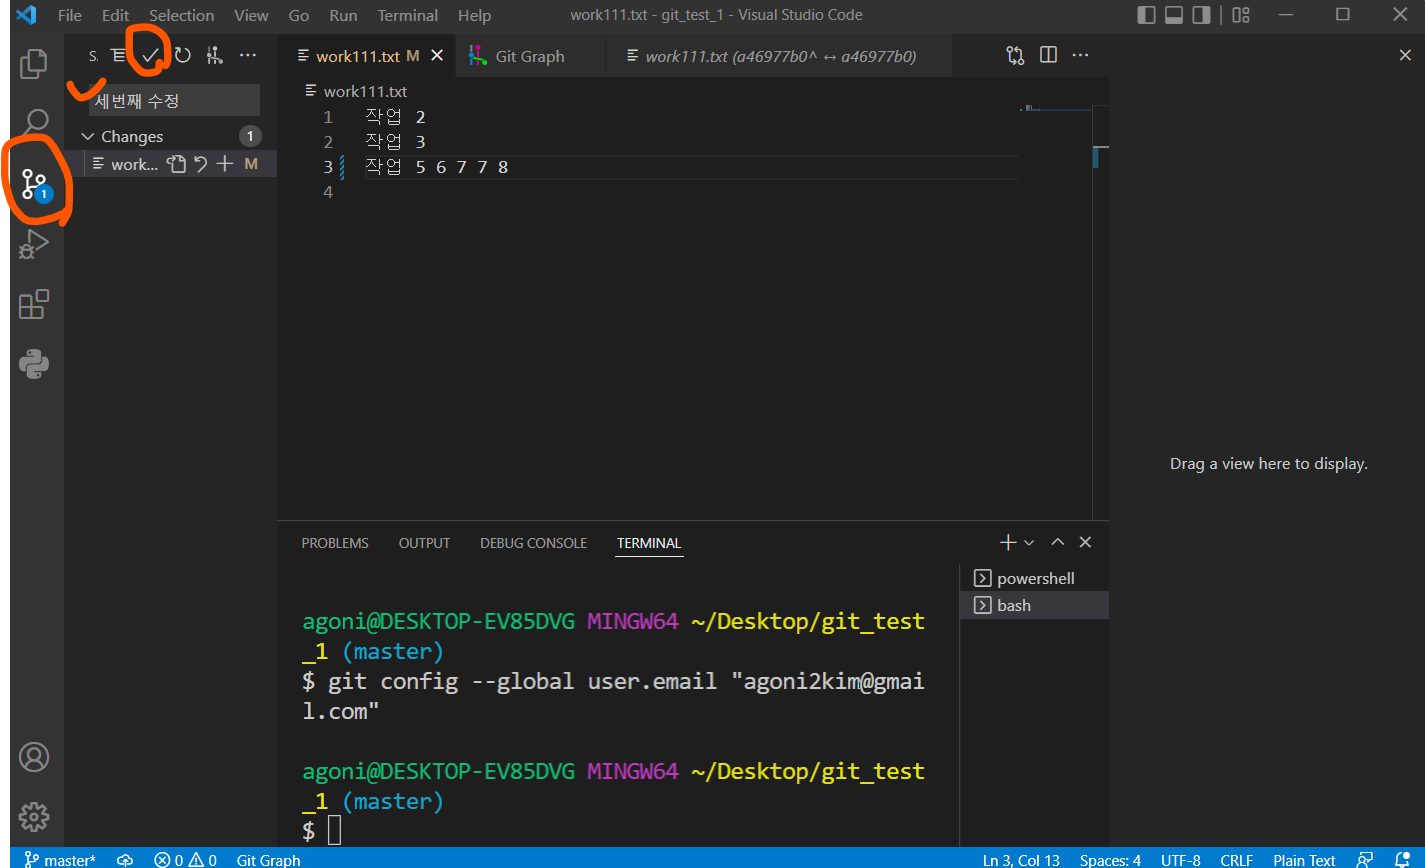
Task: Open the File menu
Action: 70,15
